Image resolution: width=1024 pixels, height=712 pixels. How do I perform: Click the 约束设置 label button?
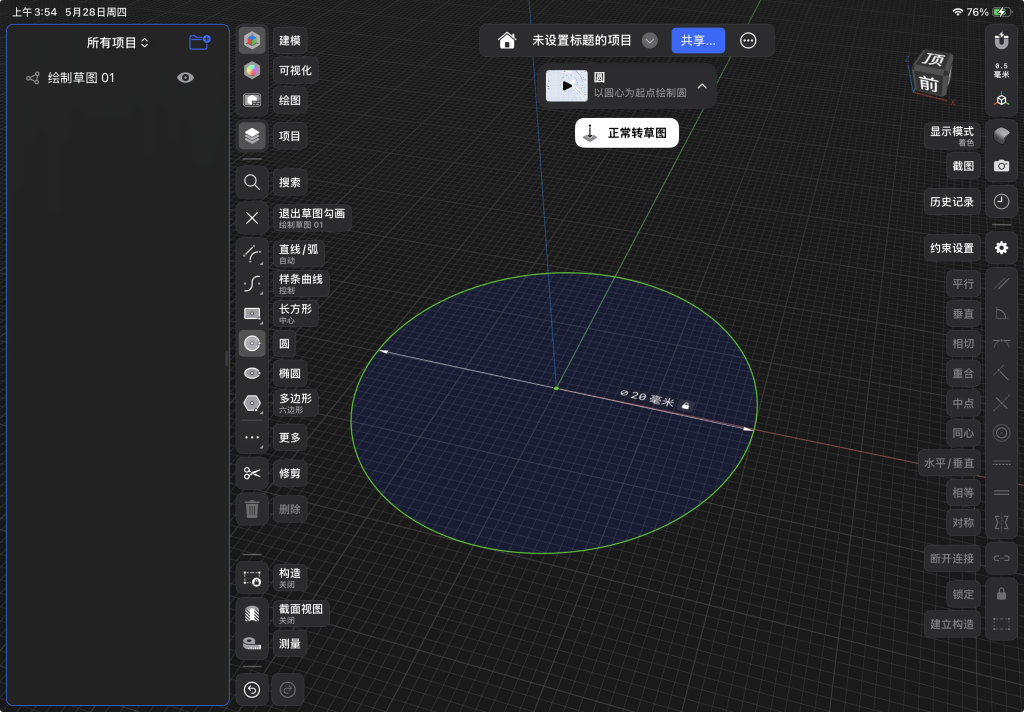pos(952,248)
